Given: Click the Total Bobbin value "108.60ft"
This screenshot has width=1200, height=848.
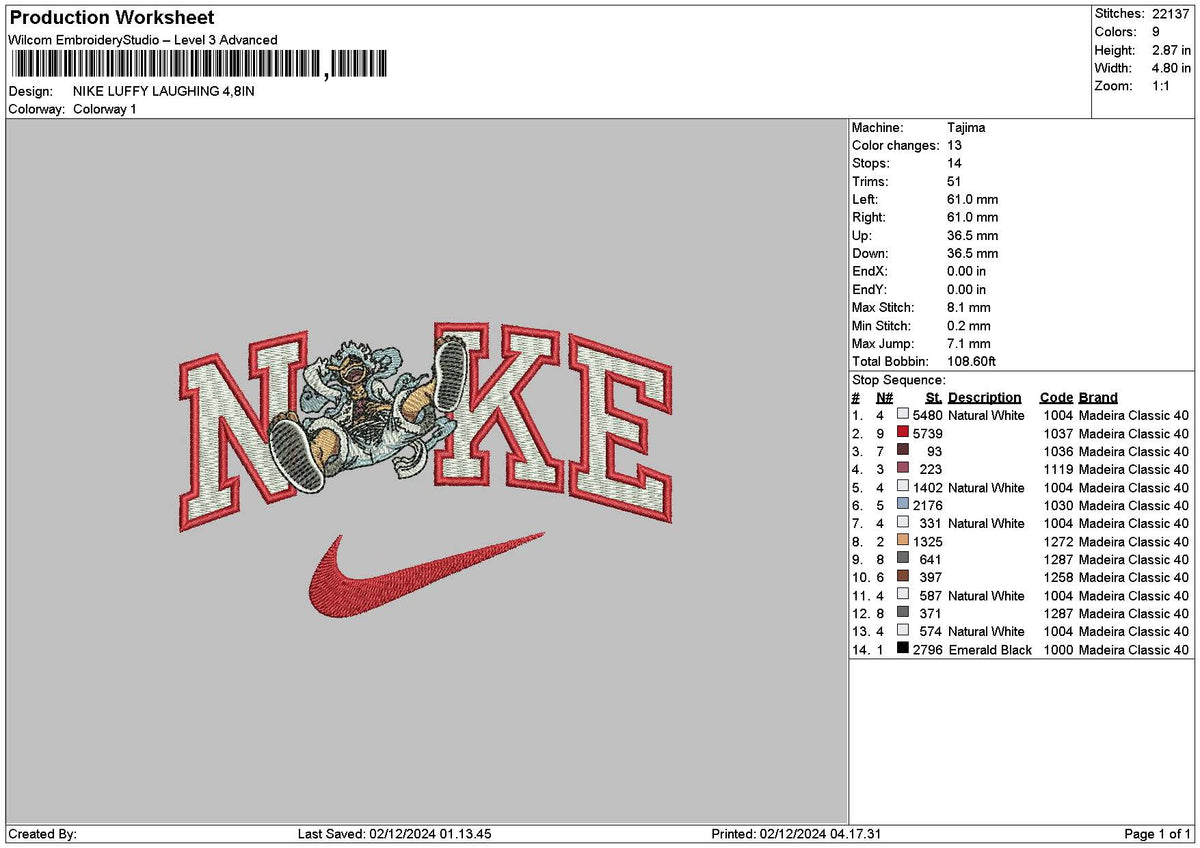Looking at the screenshot, I should (972, 361).
